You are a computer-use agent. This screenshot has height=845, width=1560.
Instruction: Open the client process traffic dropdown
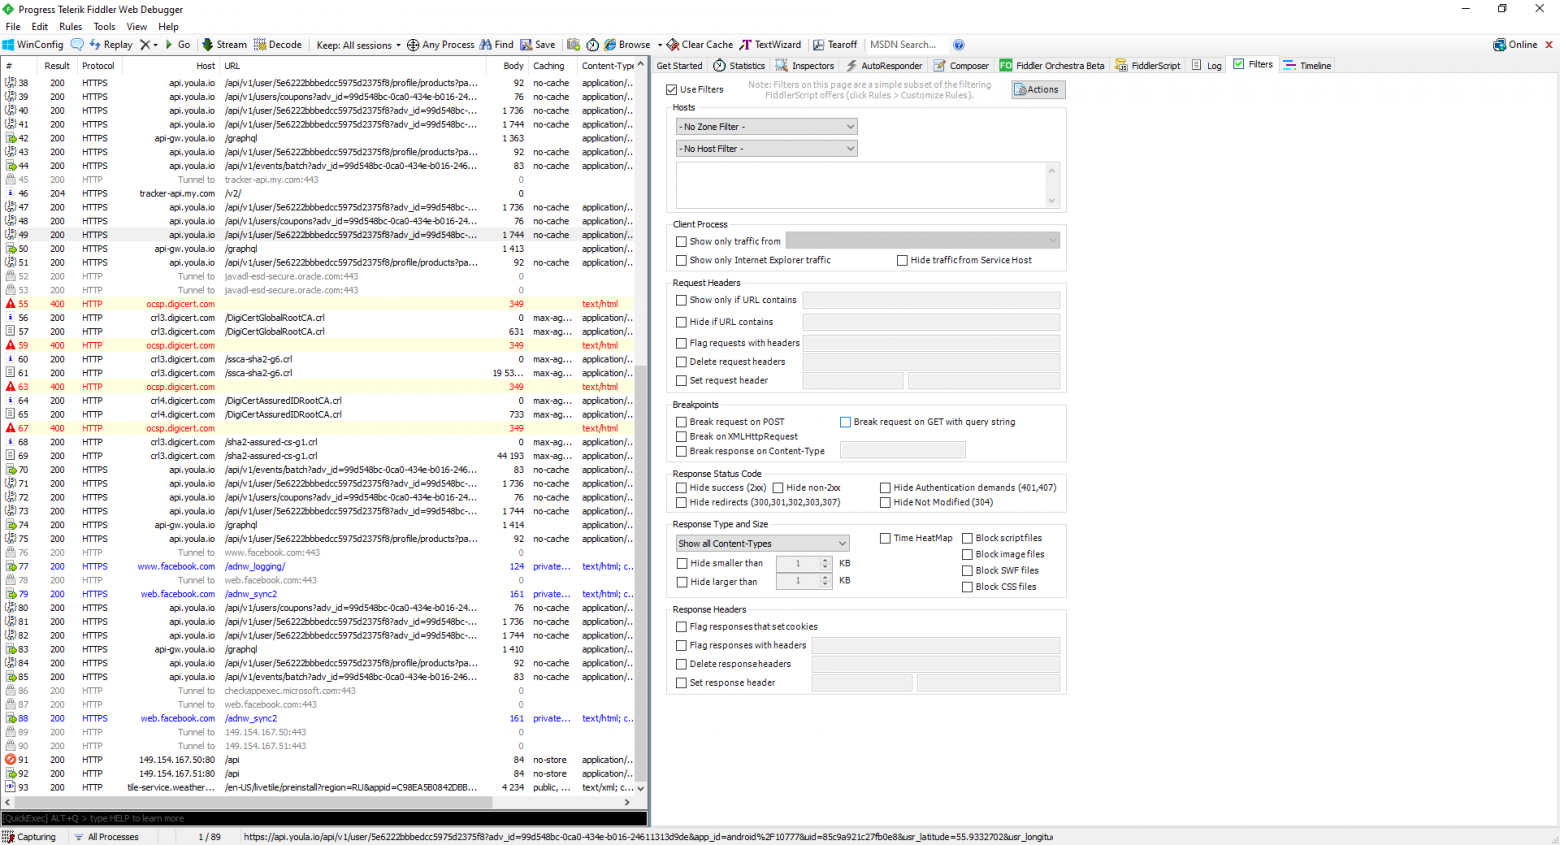[x=922, y=241]
